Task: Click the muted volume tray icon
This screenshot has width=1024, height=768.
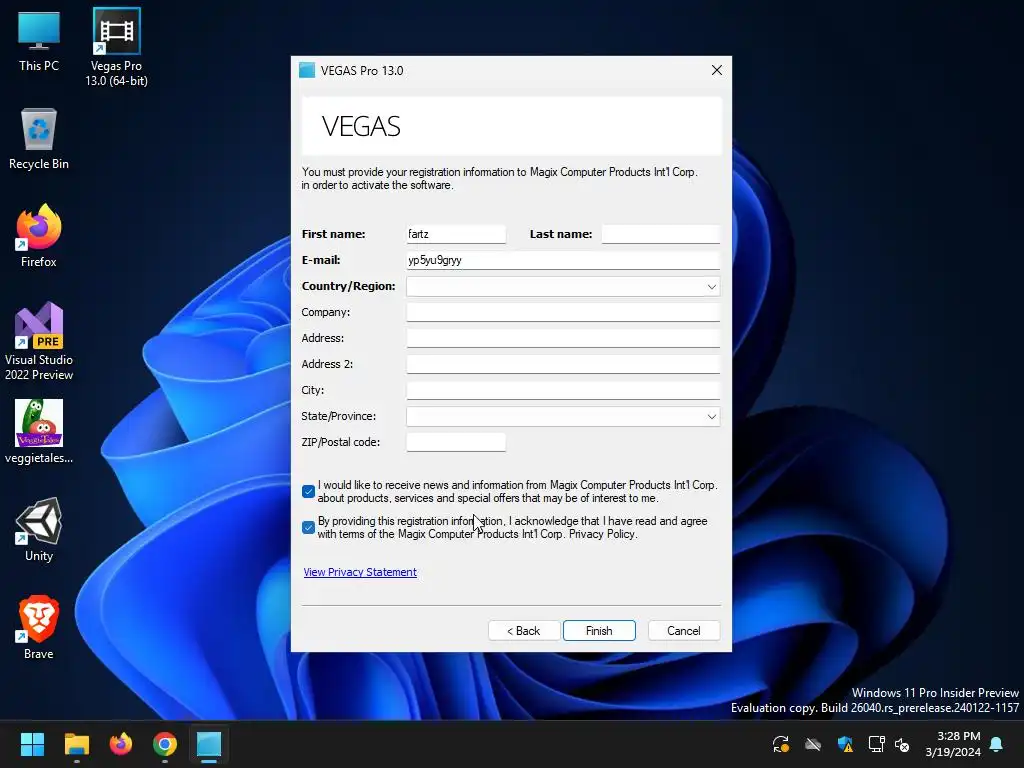Action: click(902, 744)
